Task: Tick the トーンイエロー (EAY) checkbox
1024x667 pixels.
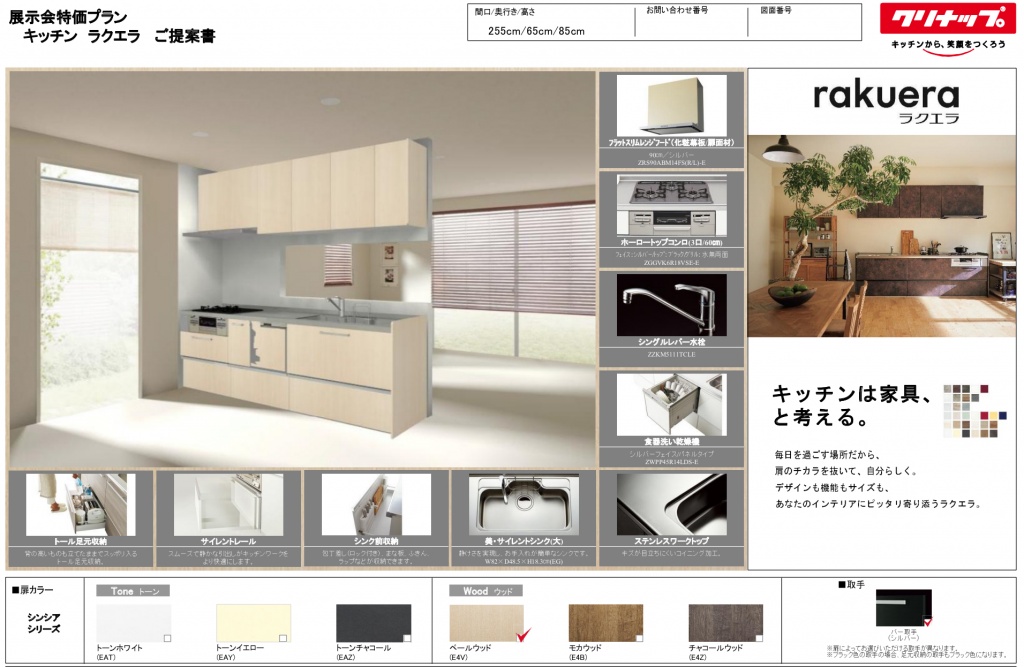Action: pos(283,638)
